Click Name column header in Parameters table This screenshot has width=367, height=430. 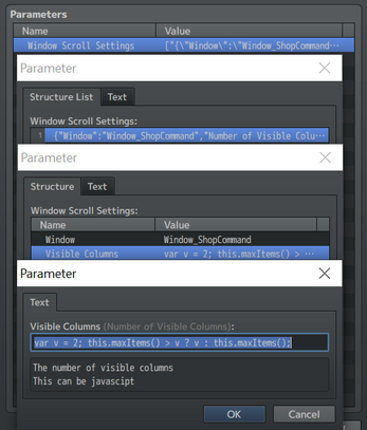tap(85, 31)
